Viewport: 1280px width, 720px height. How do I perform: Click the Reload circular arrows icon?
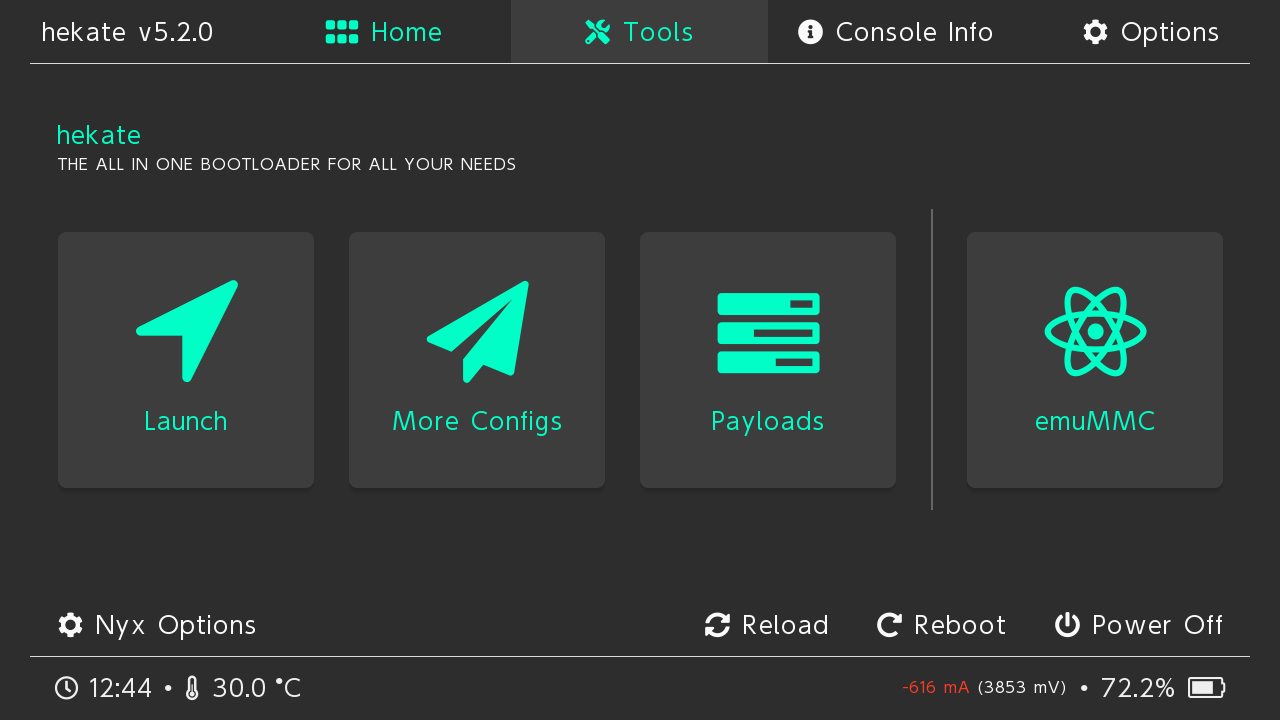tap(717, 625)
